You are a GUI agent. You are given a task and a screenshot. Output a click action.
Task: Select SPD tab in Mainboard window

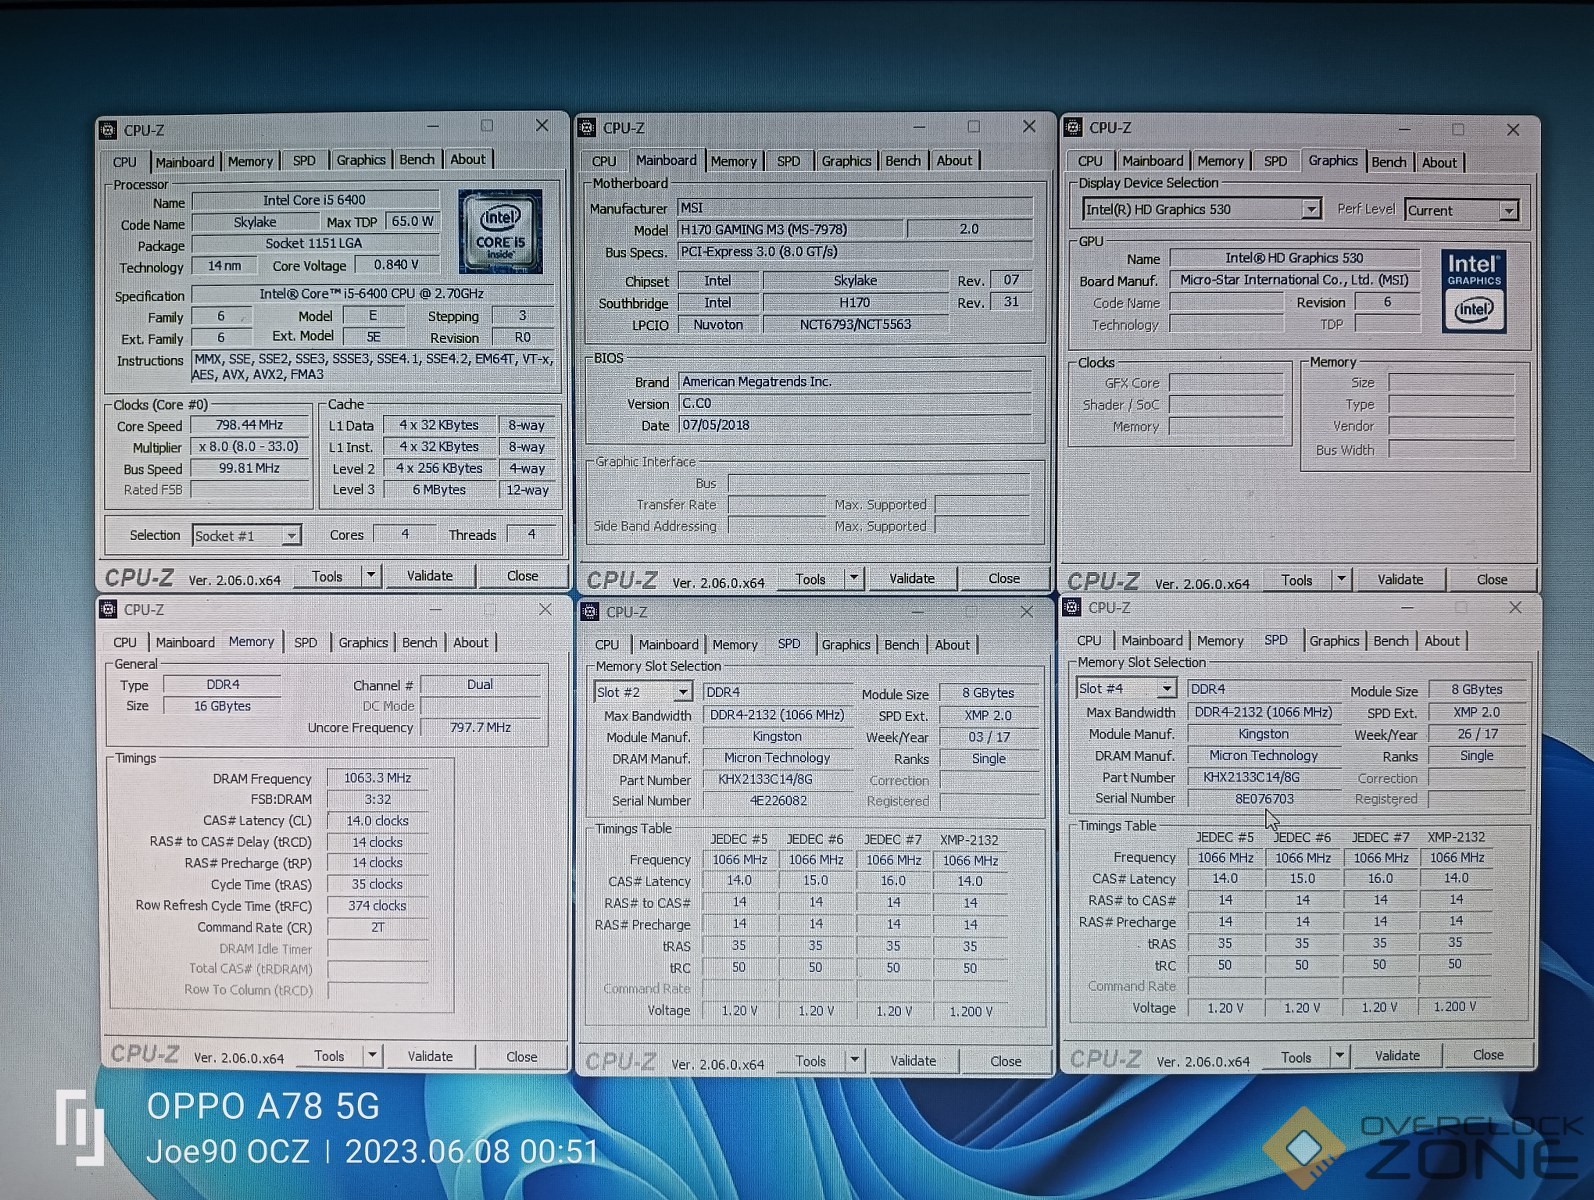tap(789, 161)
